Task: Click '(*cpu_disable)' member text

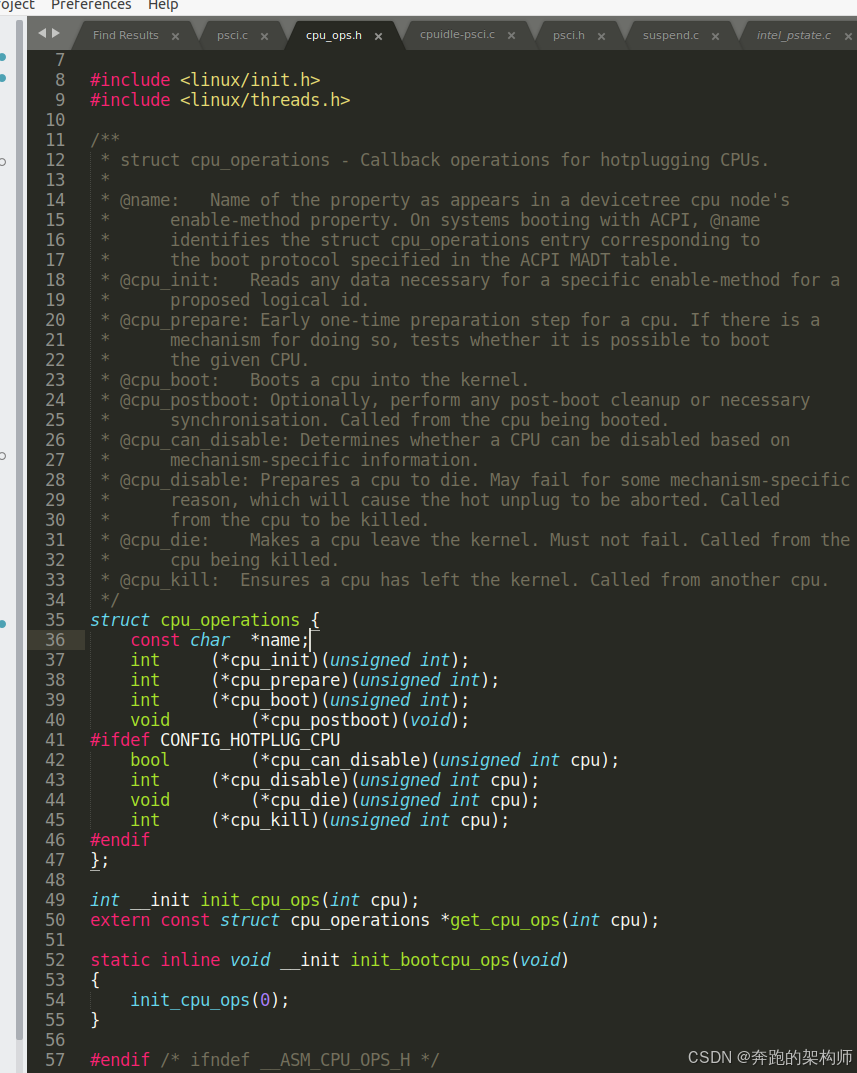Action: [281, 780]
